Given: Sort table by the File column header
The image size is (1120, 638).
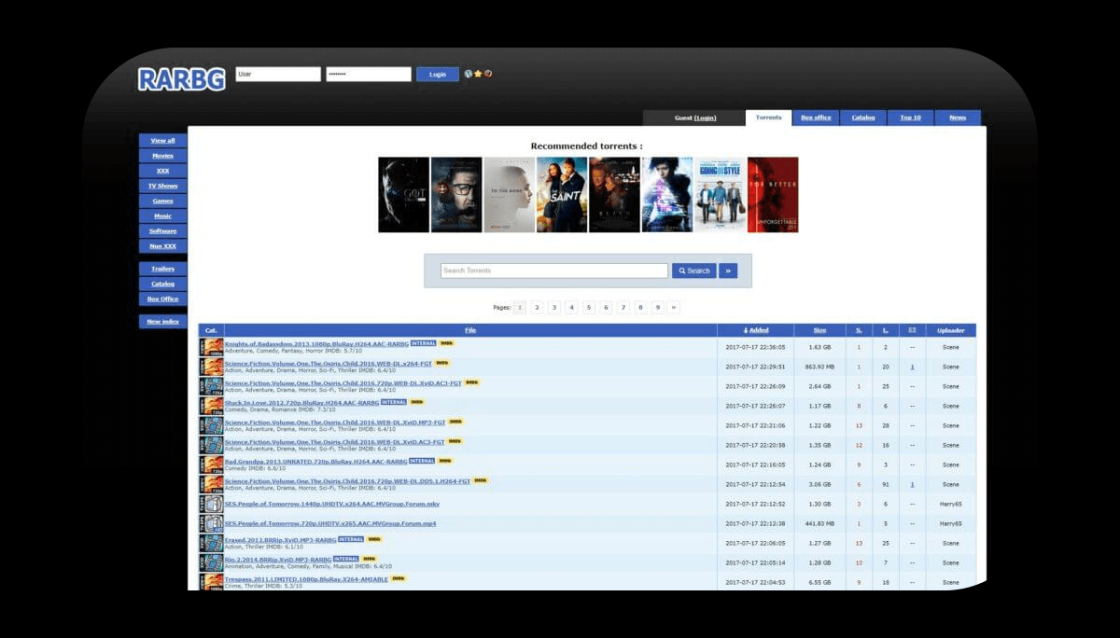Looking at the screenshot, I should (x=470, y=330).
